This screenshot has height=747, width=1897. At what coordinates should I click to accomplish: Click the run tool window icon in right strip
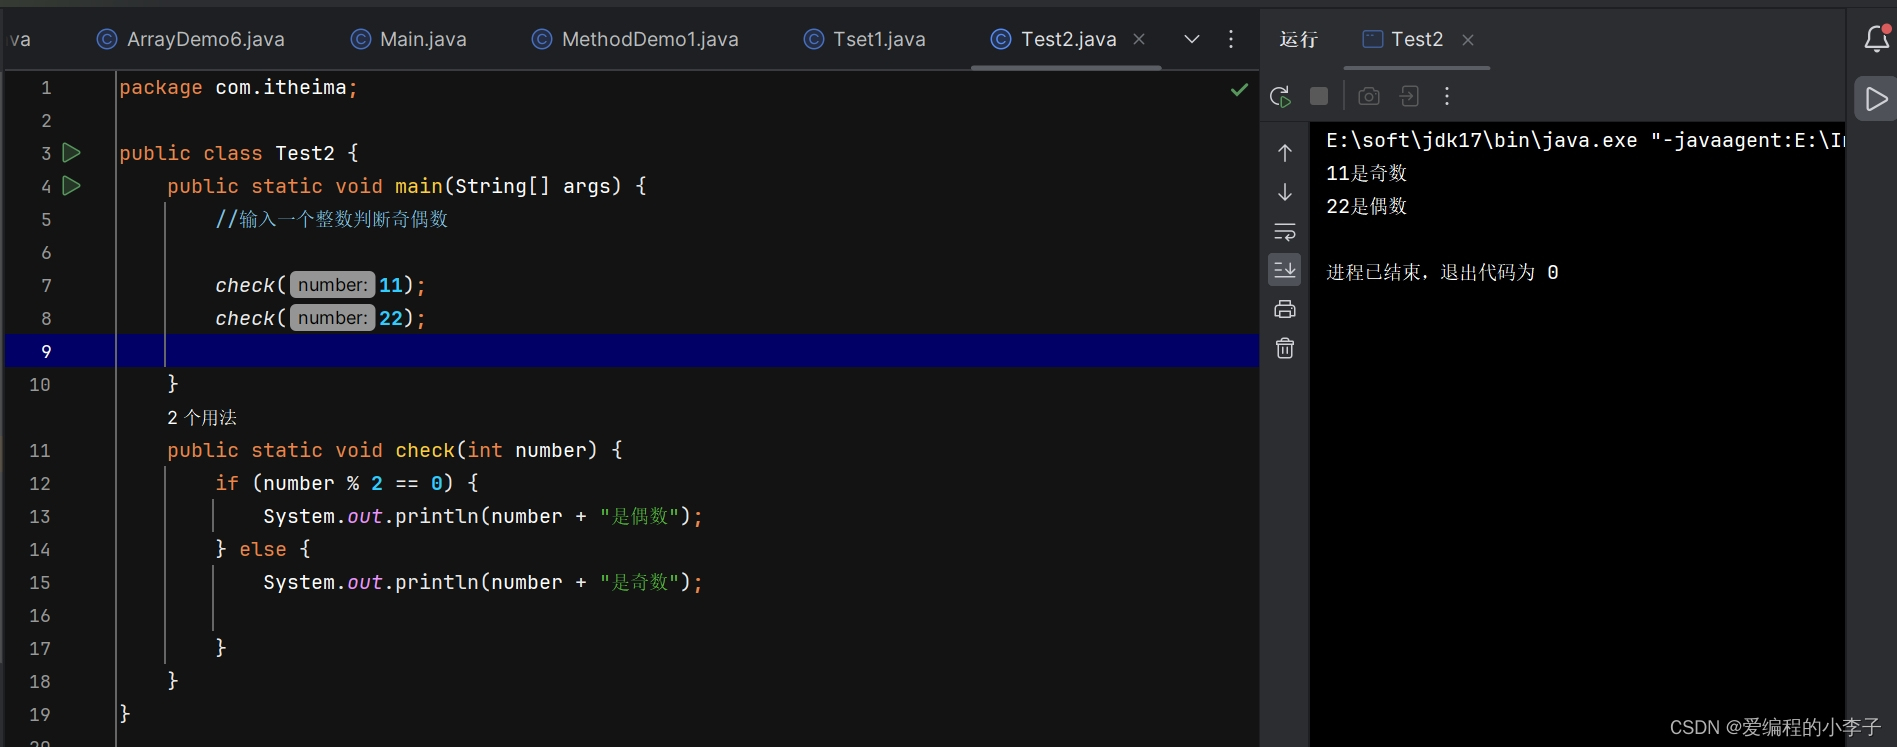click(x=1876, y=98)
